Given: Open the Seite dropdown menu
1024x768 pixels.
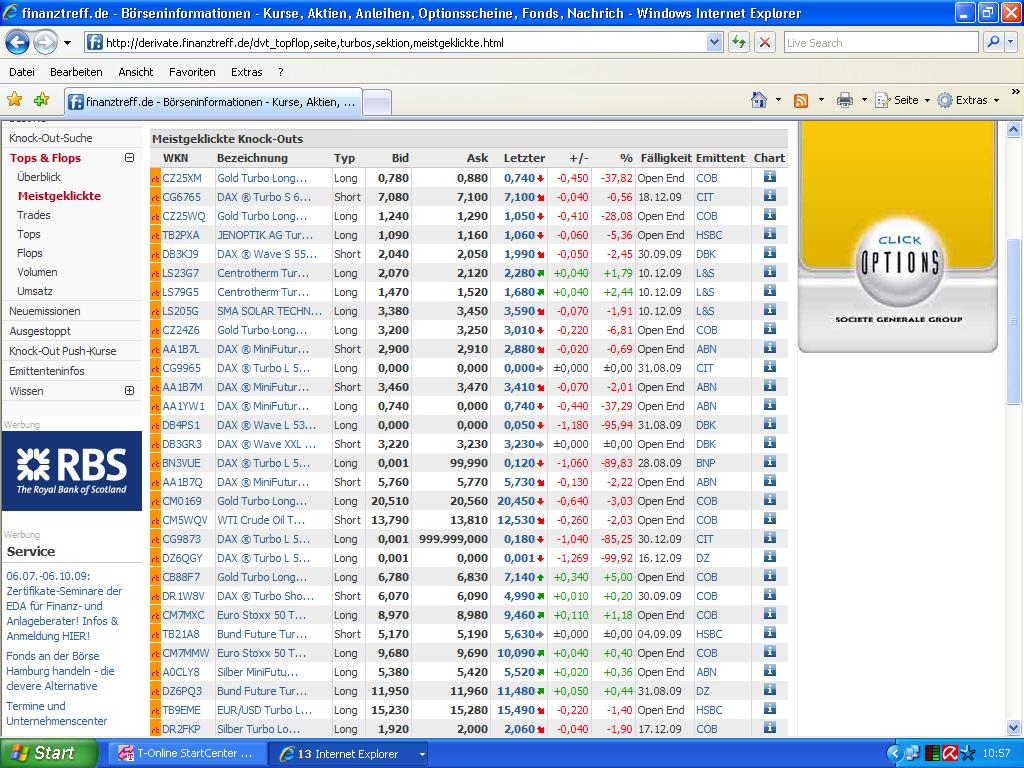Looking at the screenshot, I should pyautogui.click(x=905, y=100).
